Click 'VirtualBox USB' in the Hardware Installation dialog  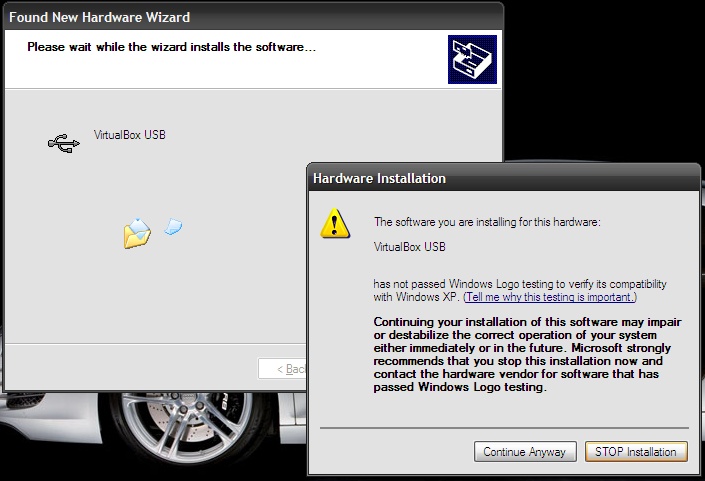410,247
